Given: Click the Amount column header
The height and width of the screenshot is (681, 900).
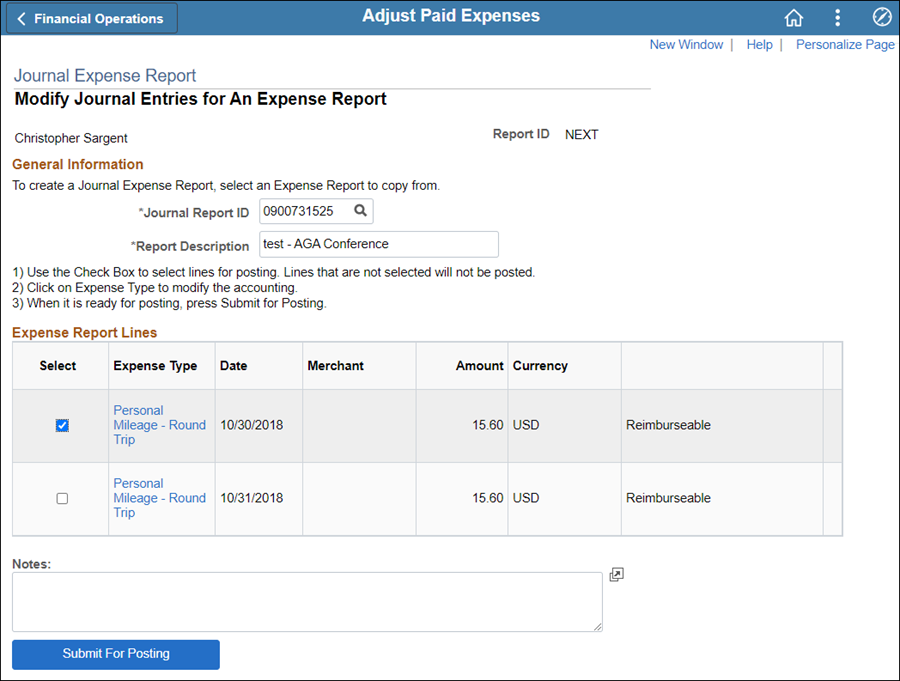Looking at the screenshot, I should (479, 366).
